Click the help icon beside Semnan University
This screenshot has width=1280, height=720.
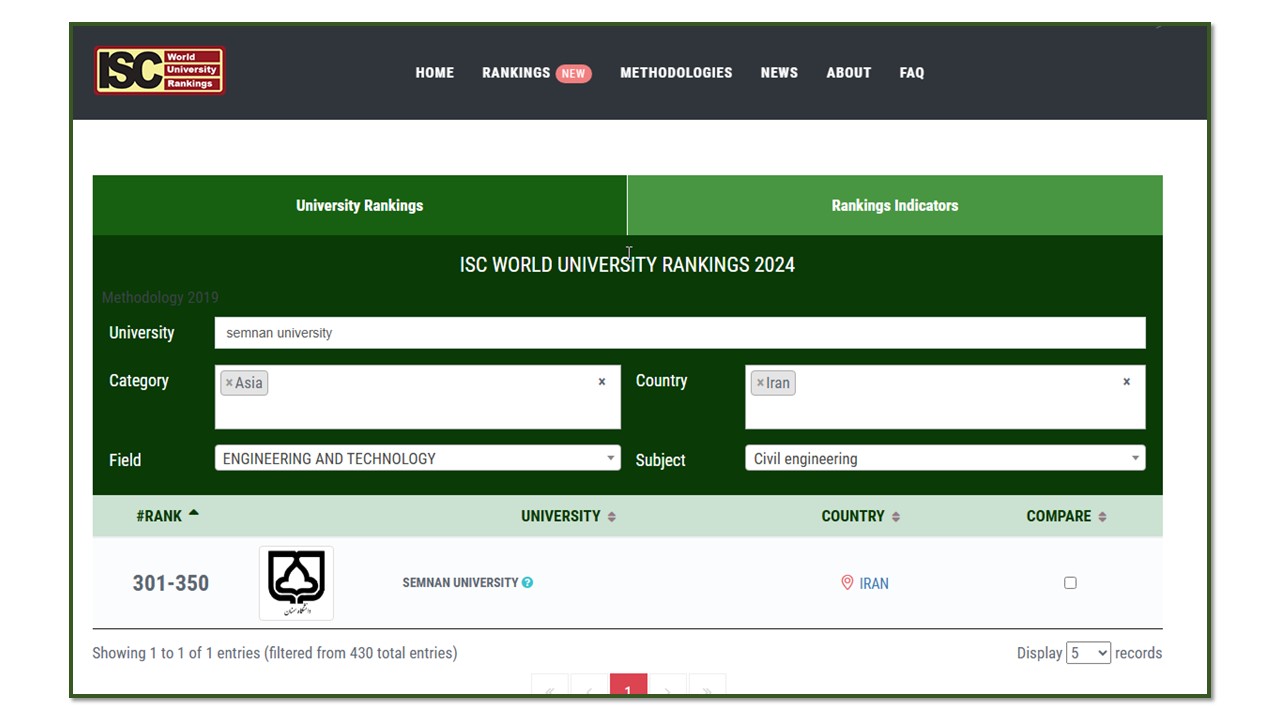pyautogui.click(x=527, y=582)
